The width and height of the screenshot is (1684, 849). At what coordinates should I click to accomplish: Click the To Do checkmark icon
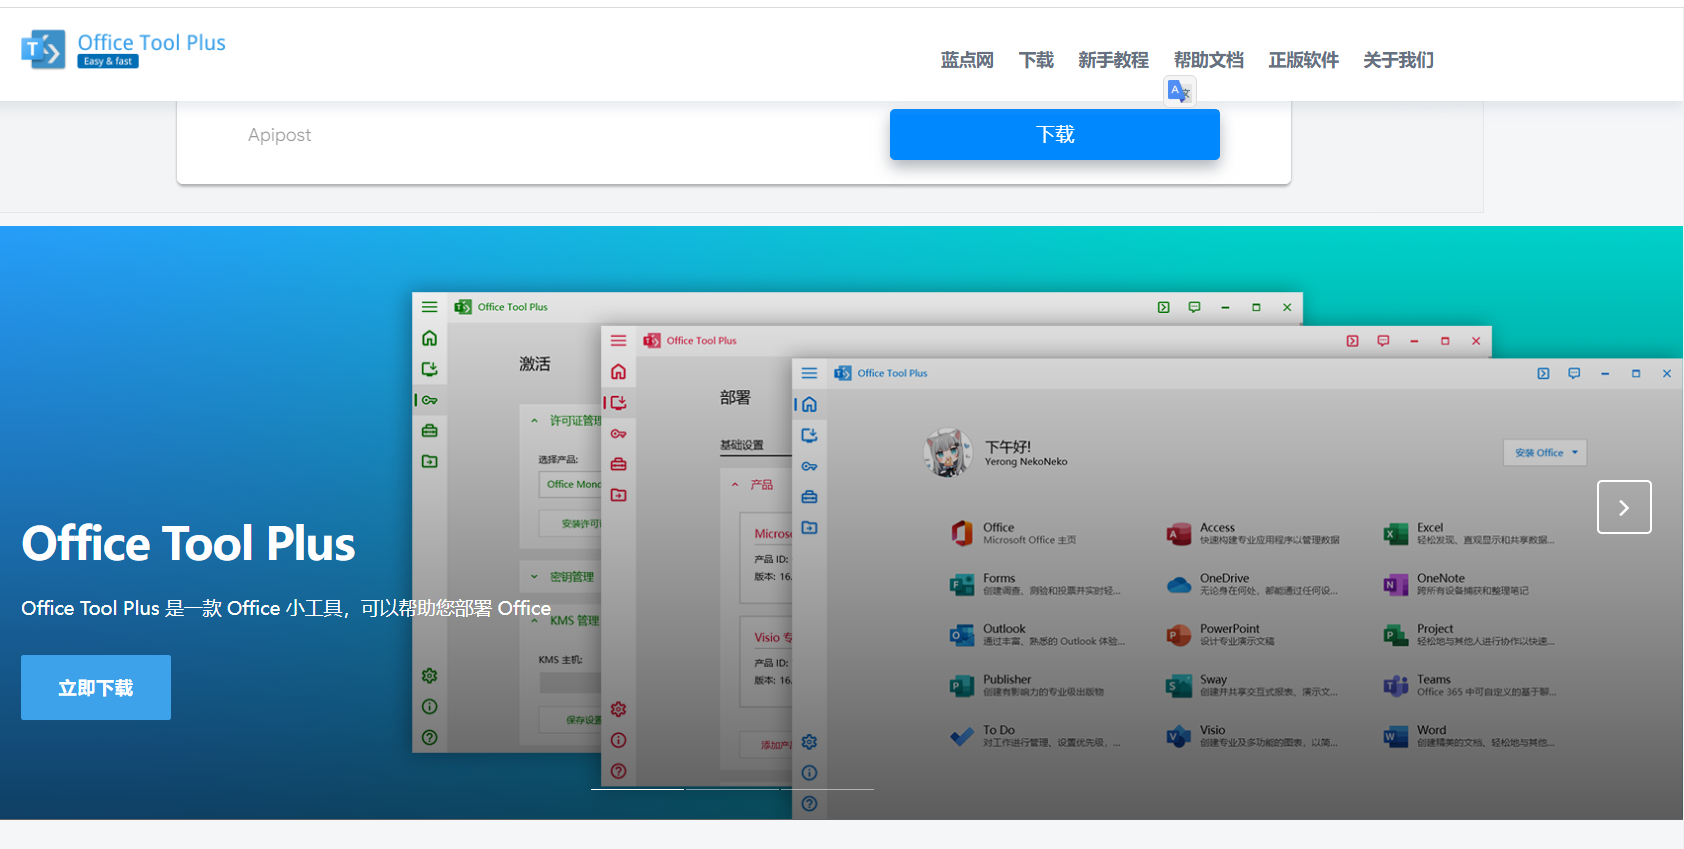[962, 737]
